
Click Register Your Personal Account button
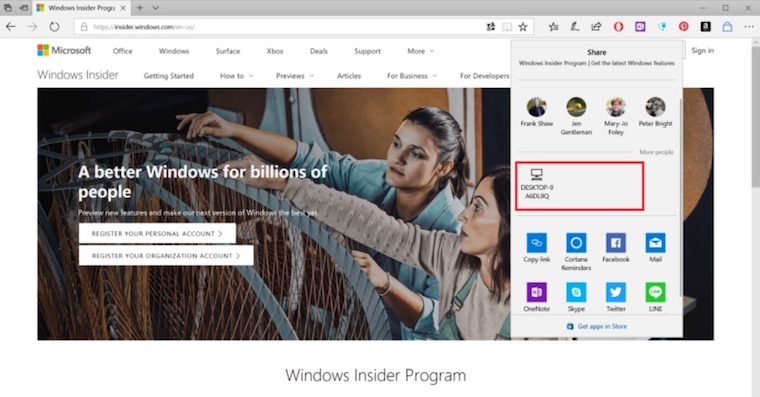click(x=158, y=233)
